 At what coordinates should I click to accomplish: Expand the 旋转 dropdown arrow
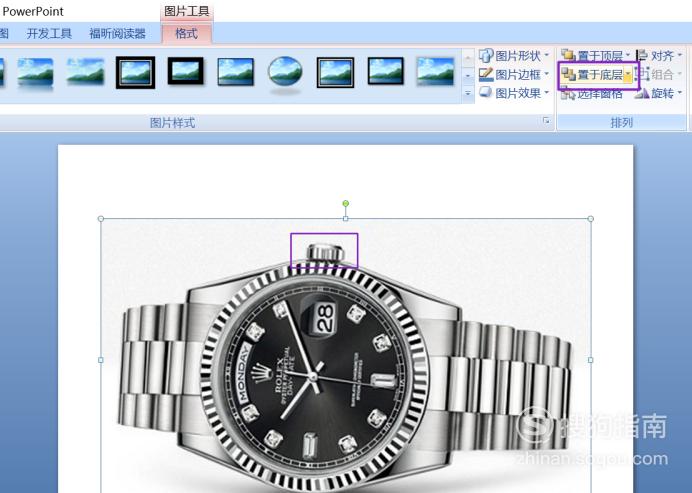(x=680, y=92)
